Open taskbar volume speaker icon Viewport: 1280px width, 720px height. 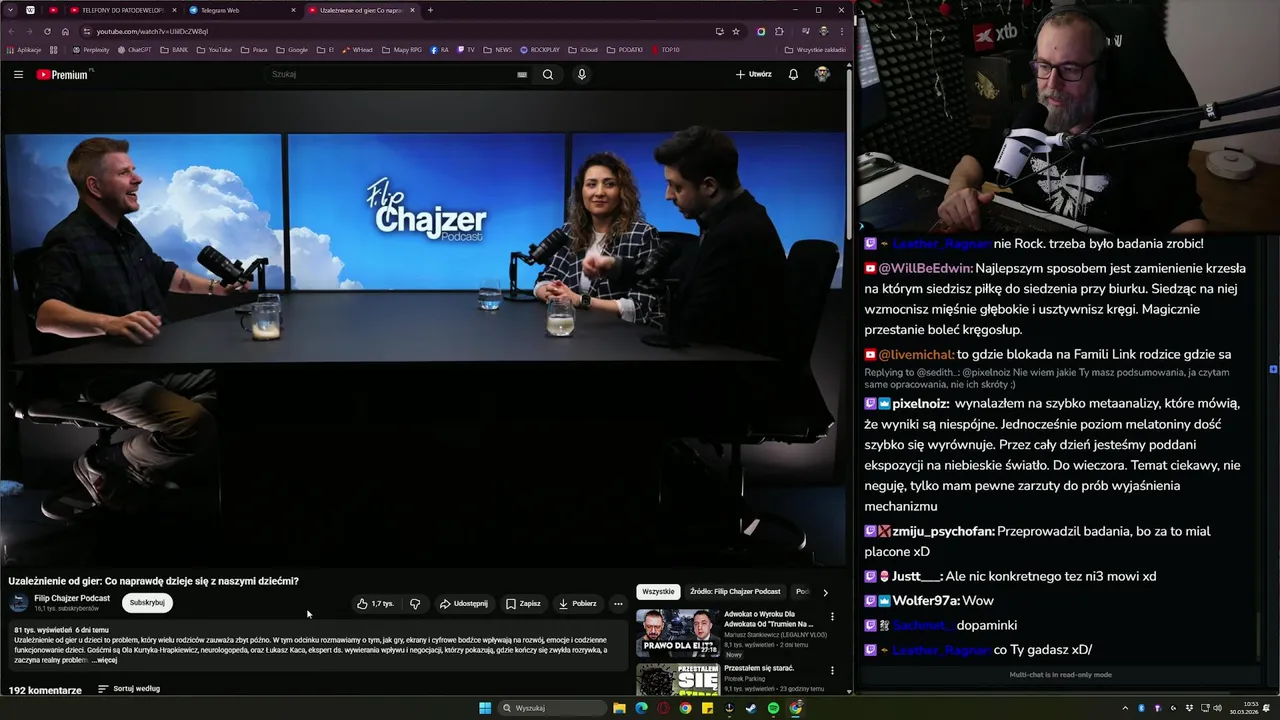(x=1217, y=708)
